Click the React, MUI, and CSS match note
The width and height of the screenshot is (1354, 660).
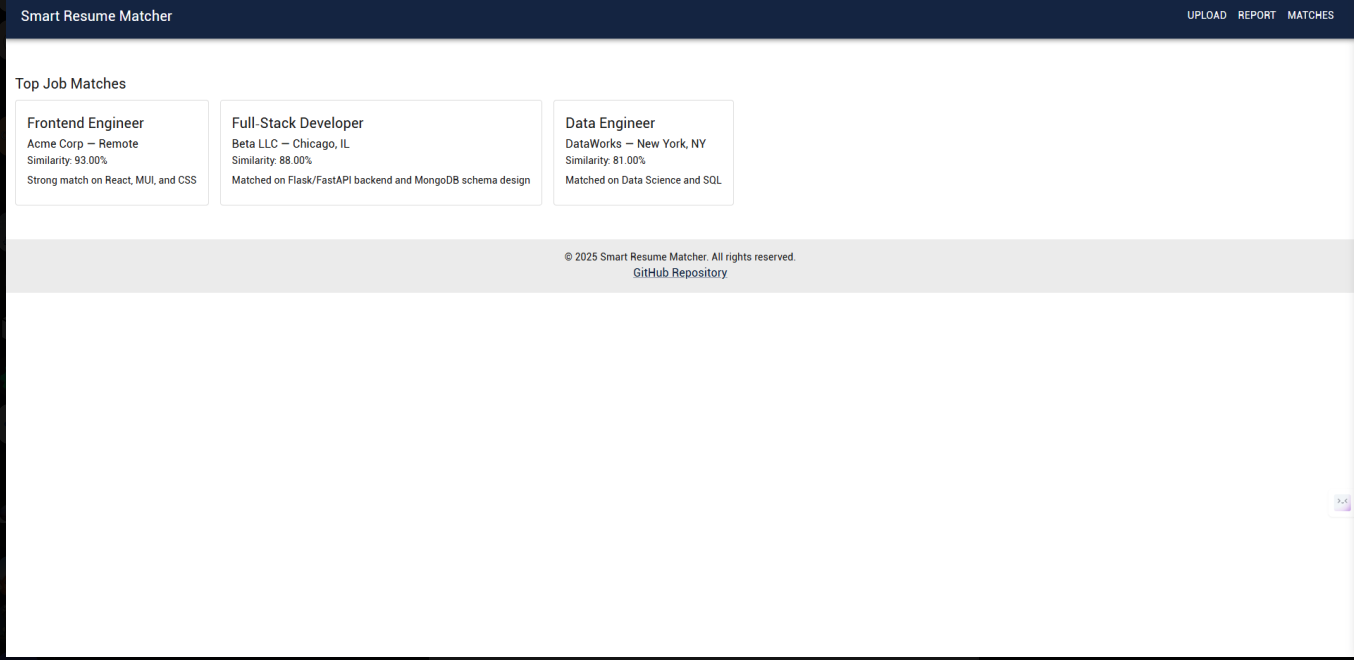click(x=112, y=180)
